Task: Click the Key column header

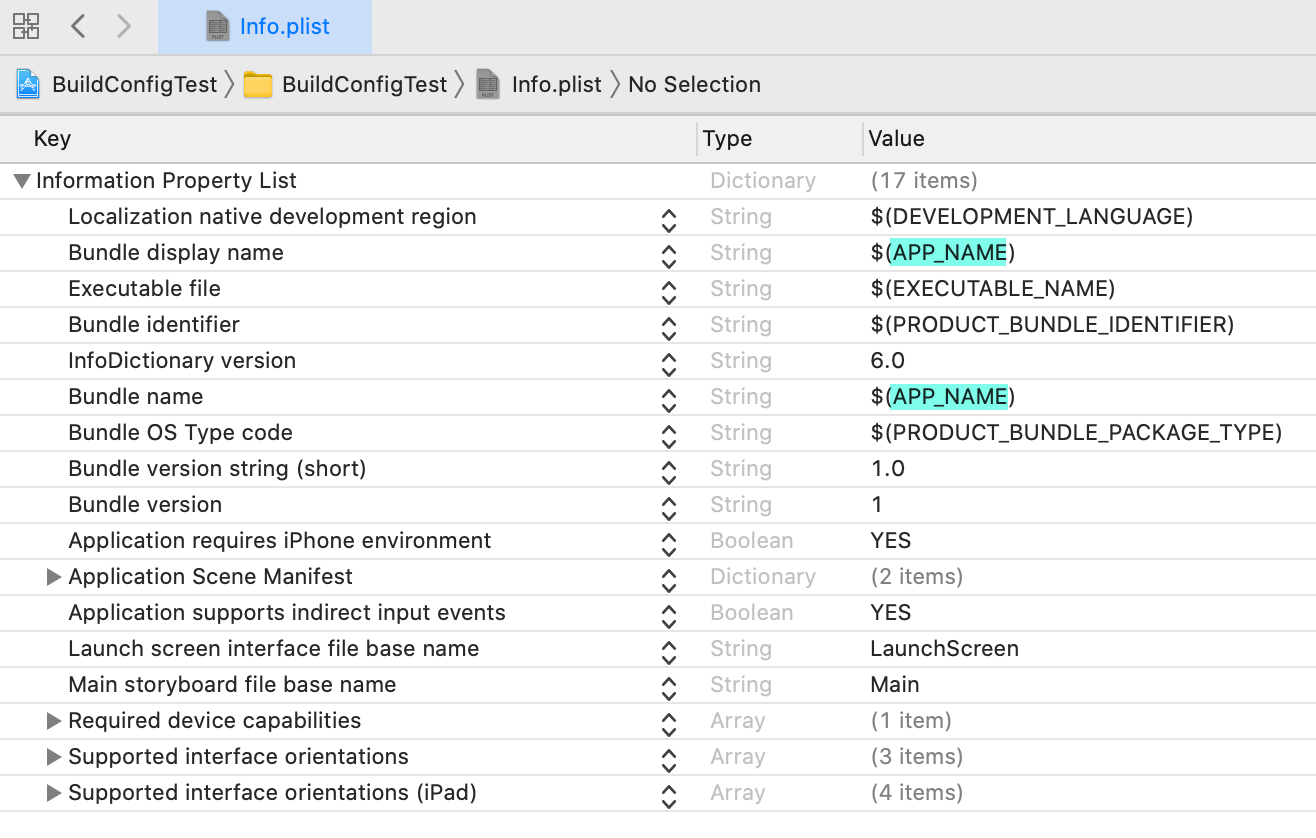Action: tap(52, 139)
